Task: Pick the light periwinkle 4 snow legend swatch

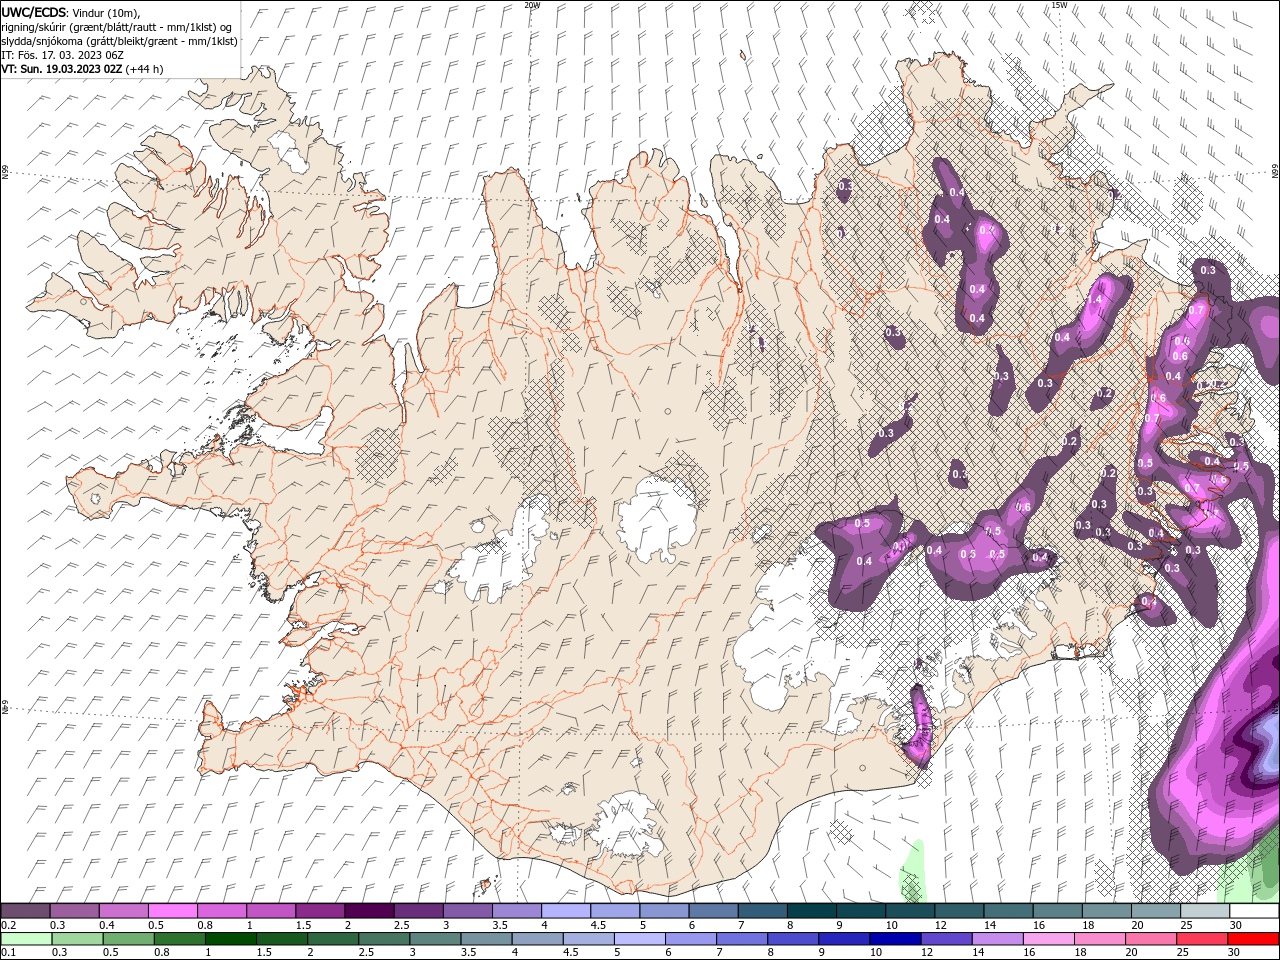Action: point(566,911)
